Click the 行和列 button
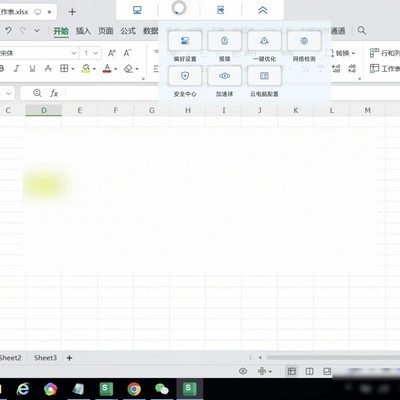 coord(385,53)
